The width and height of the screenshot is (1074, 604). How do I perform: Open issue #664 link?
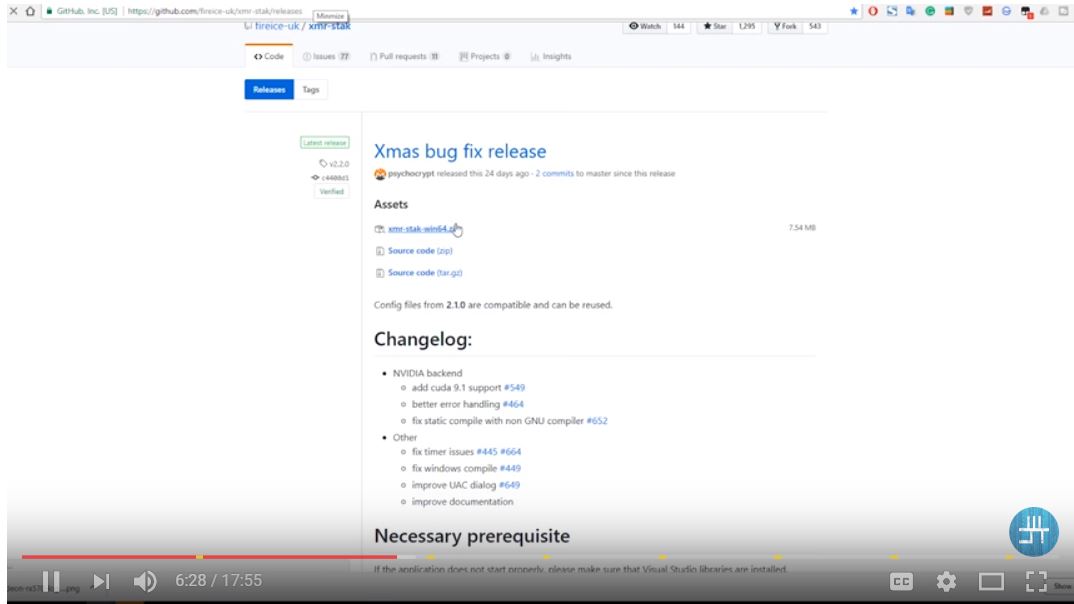click(x=510, y=451)
